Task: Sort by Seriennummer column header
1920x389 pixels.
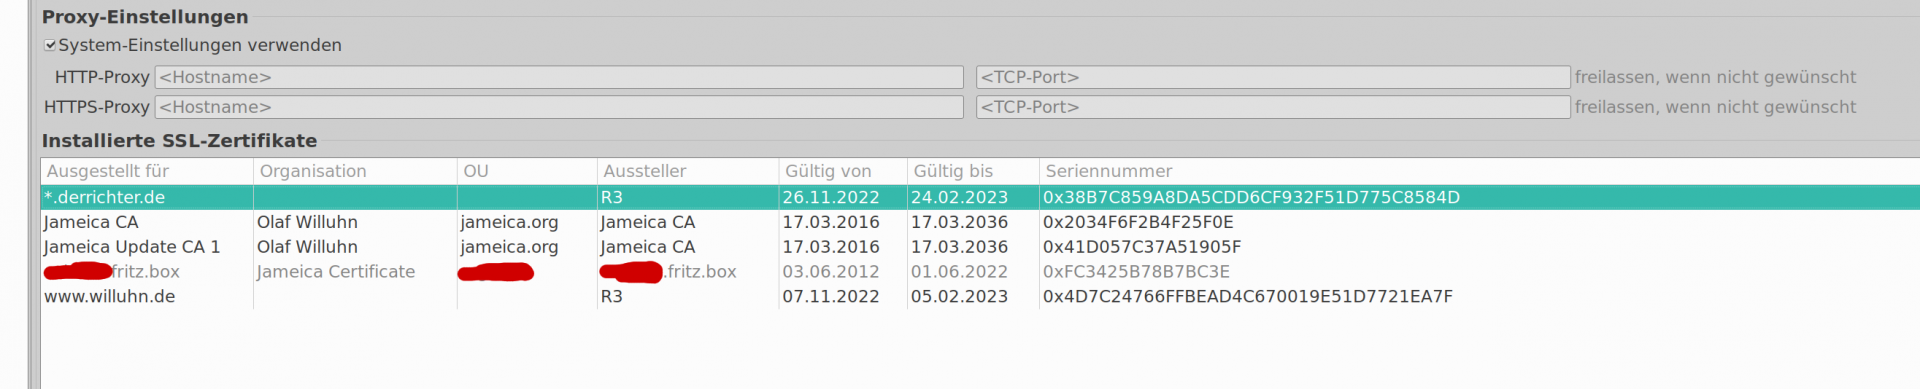Action: (x=1480, y=171)
